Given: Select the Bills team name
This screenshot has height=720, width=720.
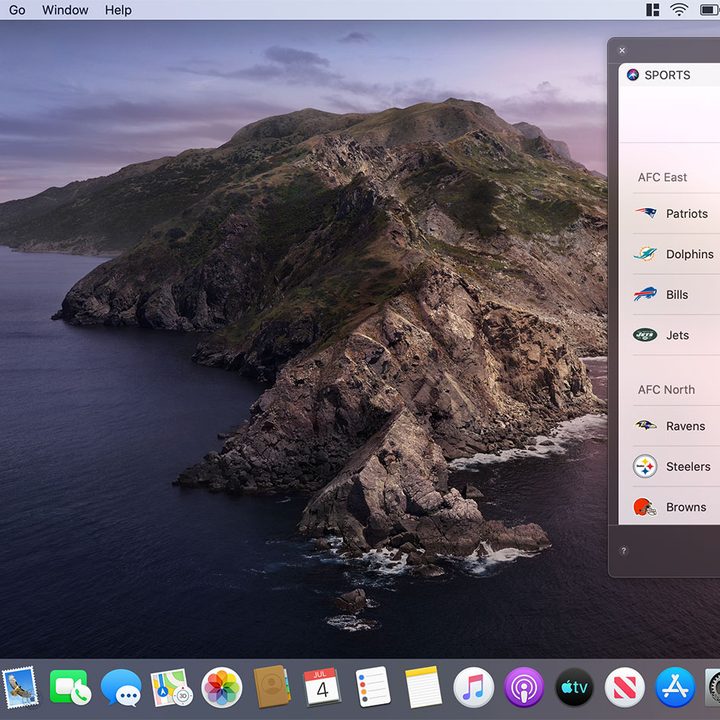Looking at the screenshot, I should point(677,294).
